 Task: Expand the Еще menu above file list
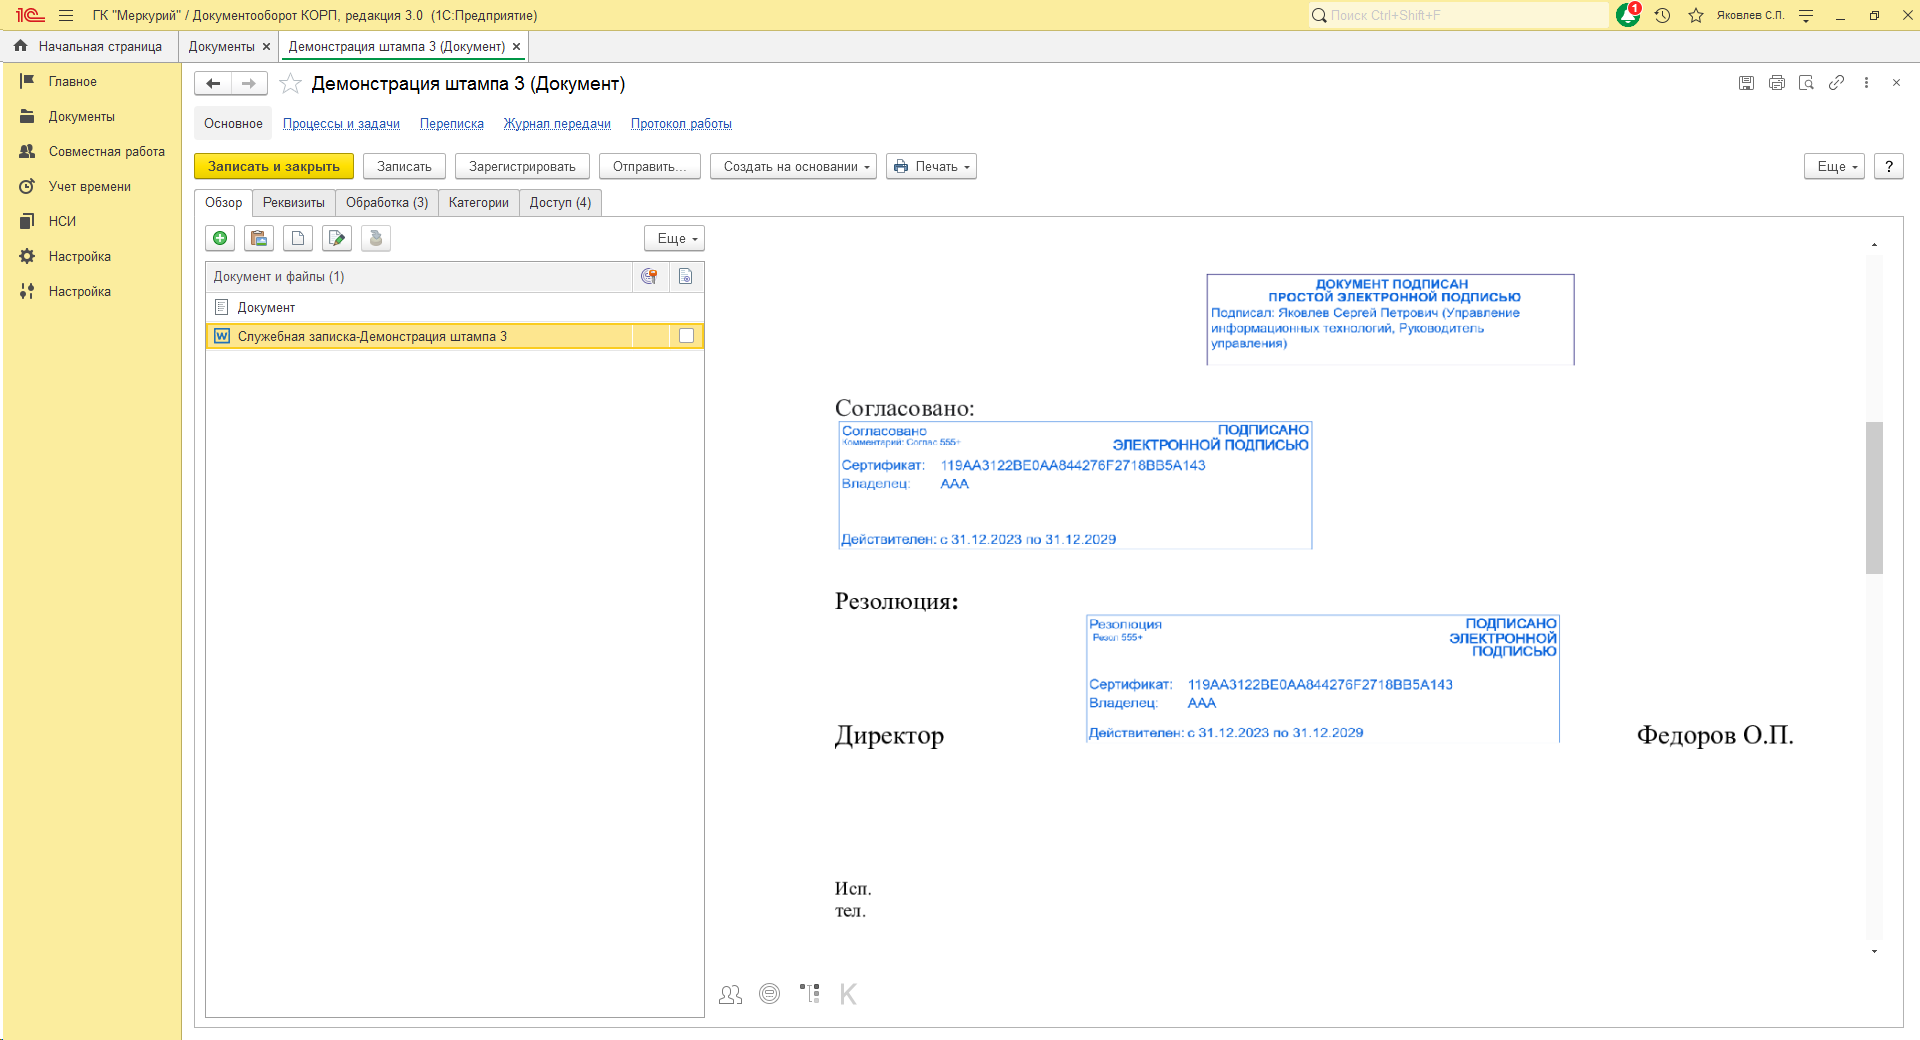click(674, 239)
